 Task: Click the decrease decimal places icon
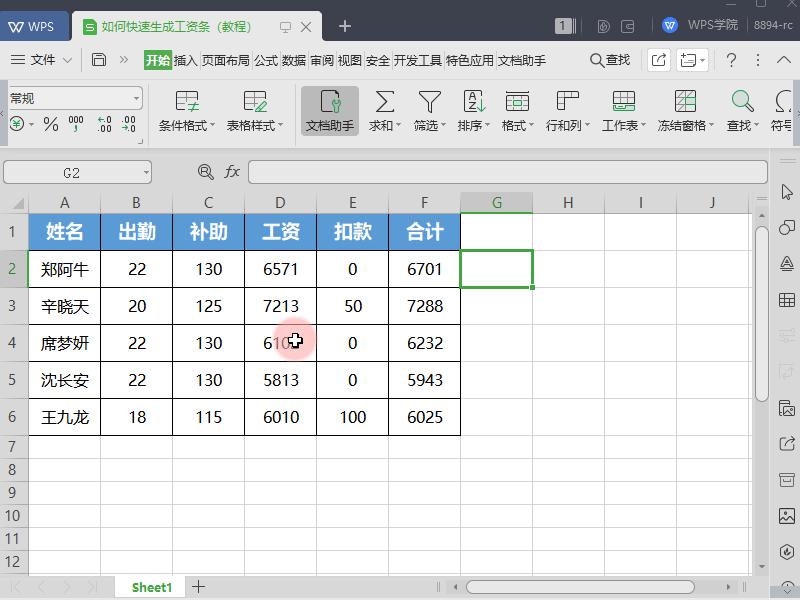[x=129, y=123]
